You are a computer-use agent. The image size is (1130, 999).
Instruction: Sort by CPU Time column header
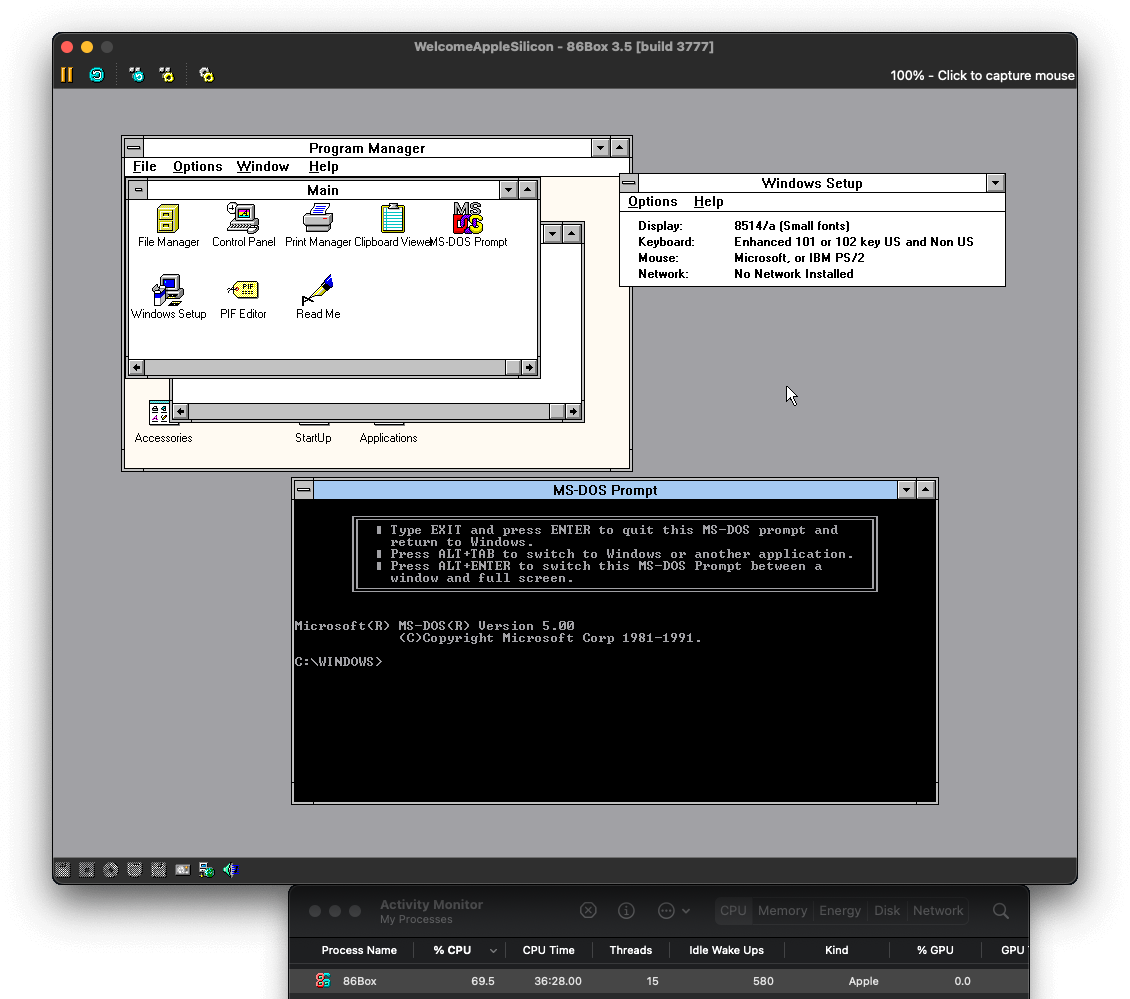[x=548, y=950]
